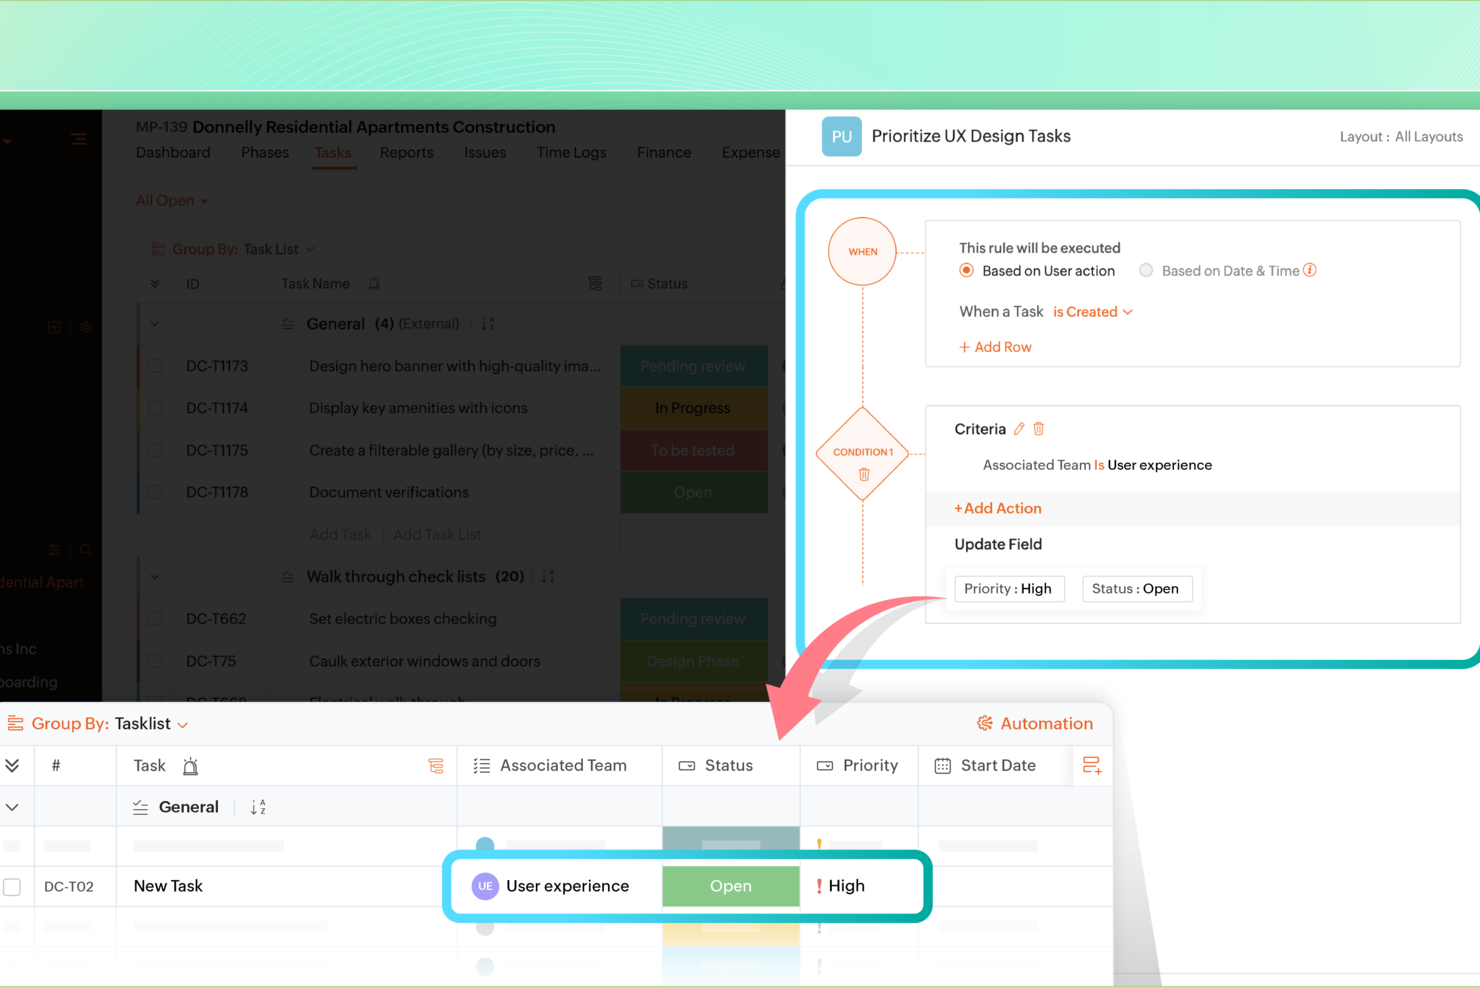Click the Group By list icon in bottom panel

(15, 723)
